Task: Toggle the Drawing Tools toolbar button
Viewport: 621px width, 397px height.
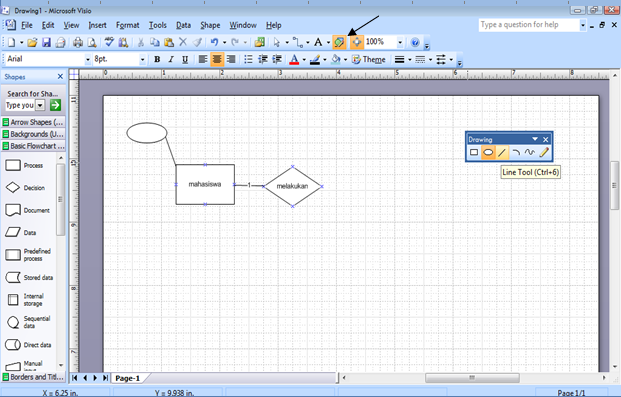Action: tap(339, 42)
